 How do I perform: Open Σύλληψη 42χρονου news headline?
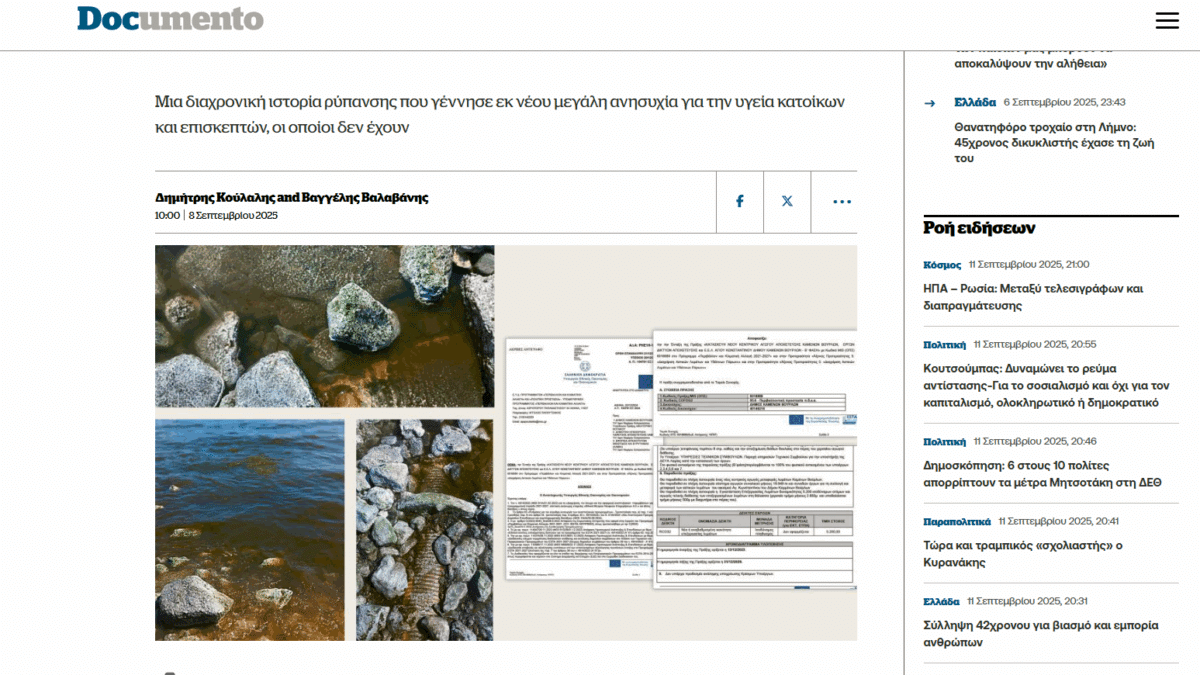(x=1040, y=633)
